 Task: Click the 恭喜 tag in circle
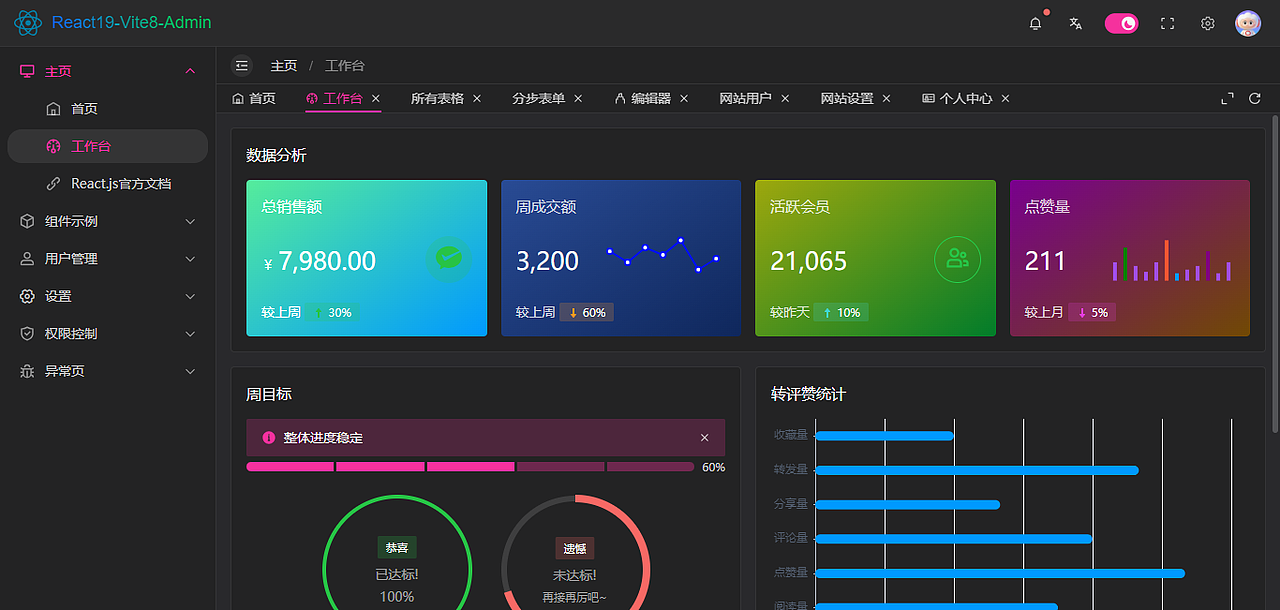[397, 547]
